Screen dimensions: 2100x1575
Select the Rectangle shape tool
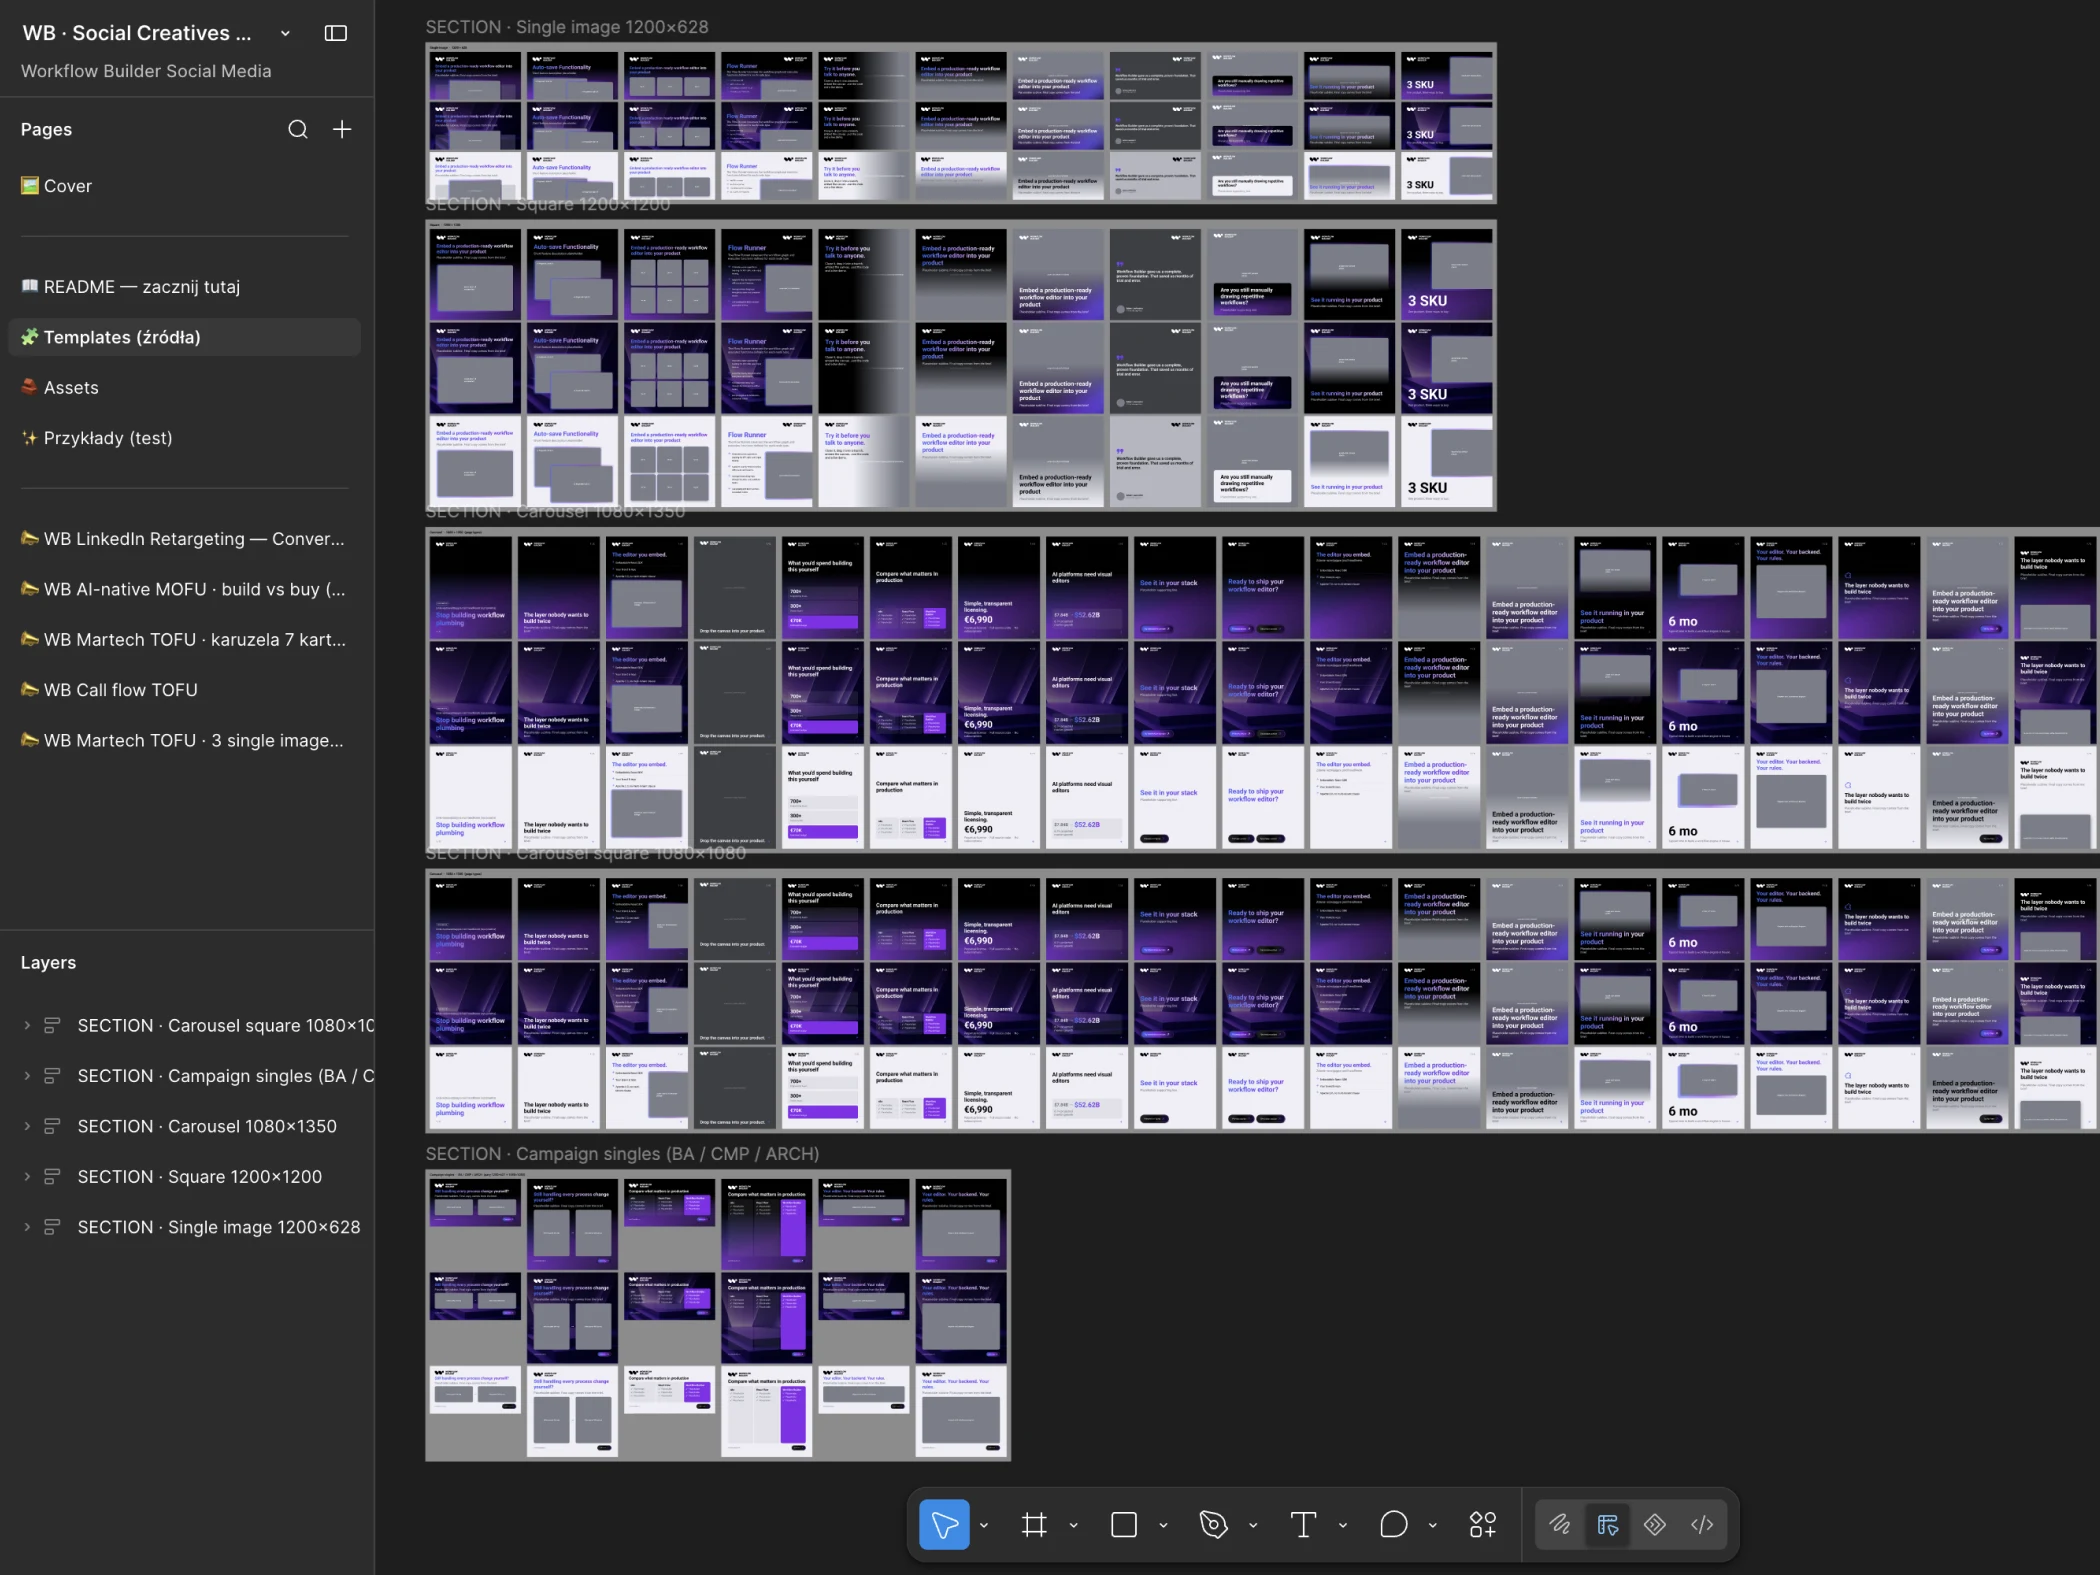(1124, 1524)
